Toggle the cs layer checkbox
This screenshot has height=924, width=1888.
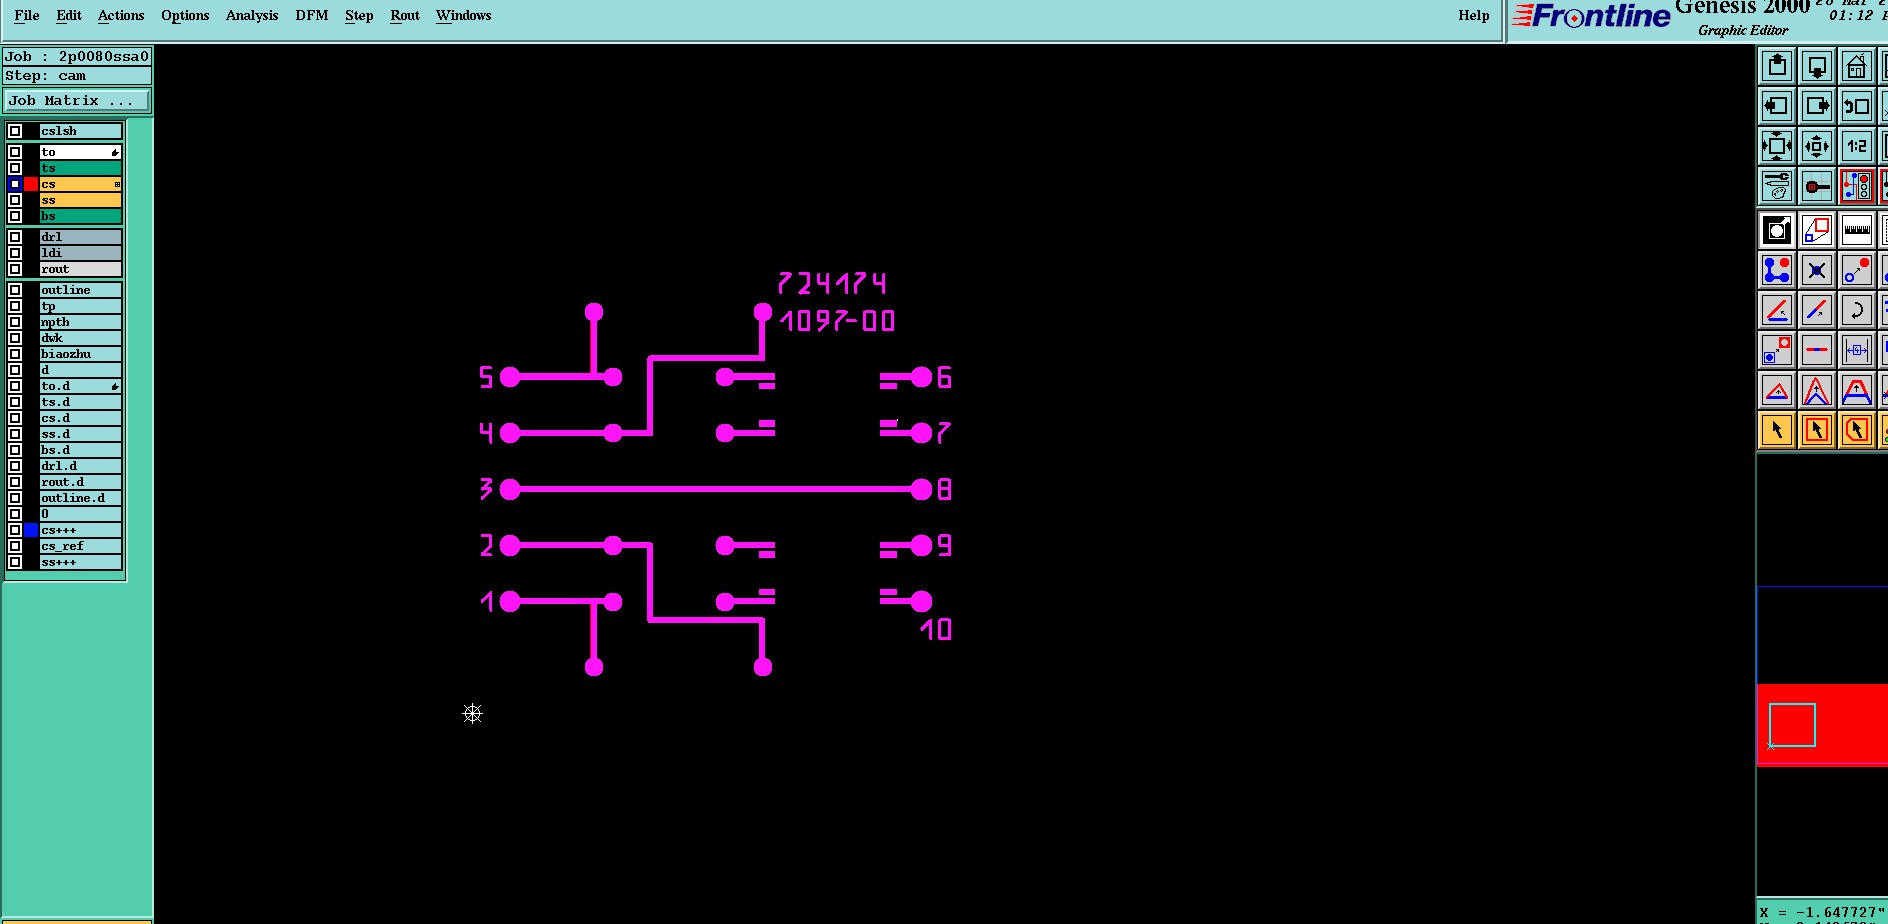tap(15, 184)
